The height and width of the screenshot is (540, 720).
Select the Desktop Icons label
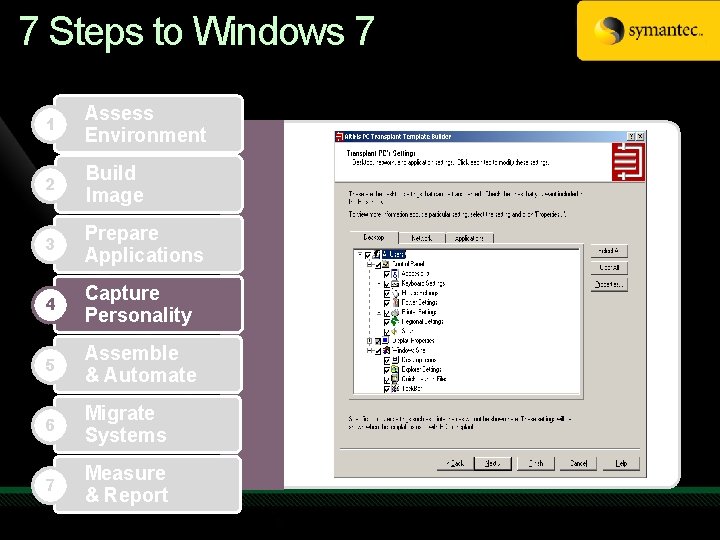click(x=418, y=360)
